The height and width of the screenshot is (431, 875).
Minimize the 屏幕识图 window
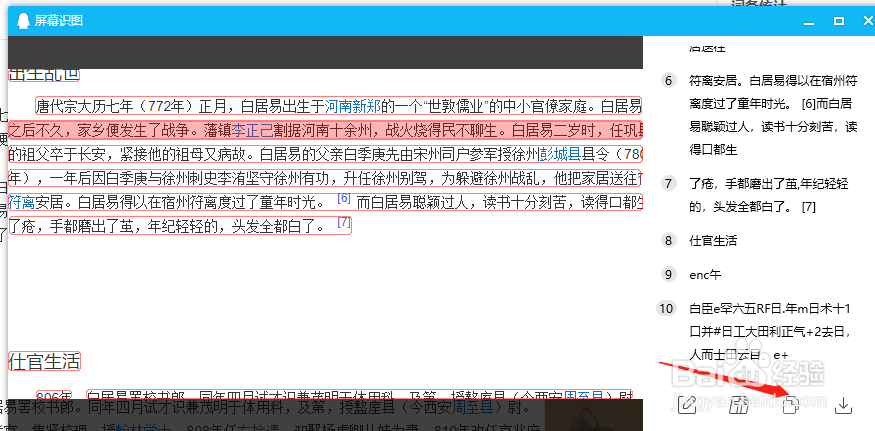[809, 21]
